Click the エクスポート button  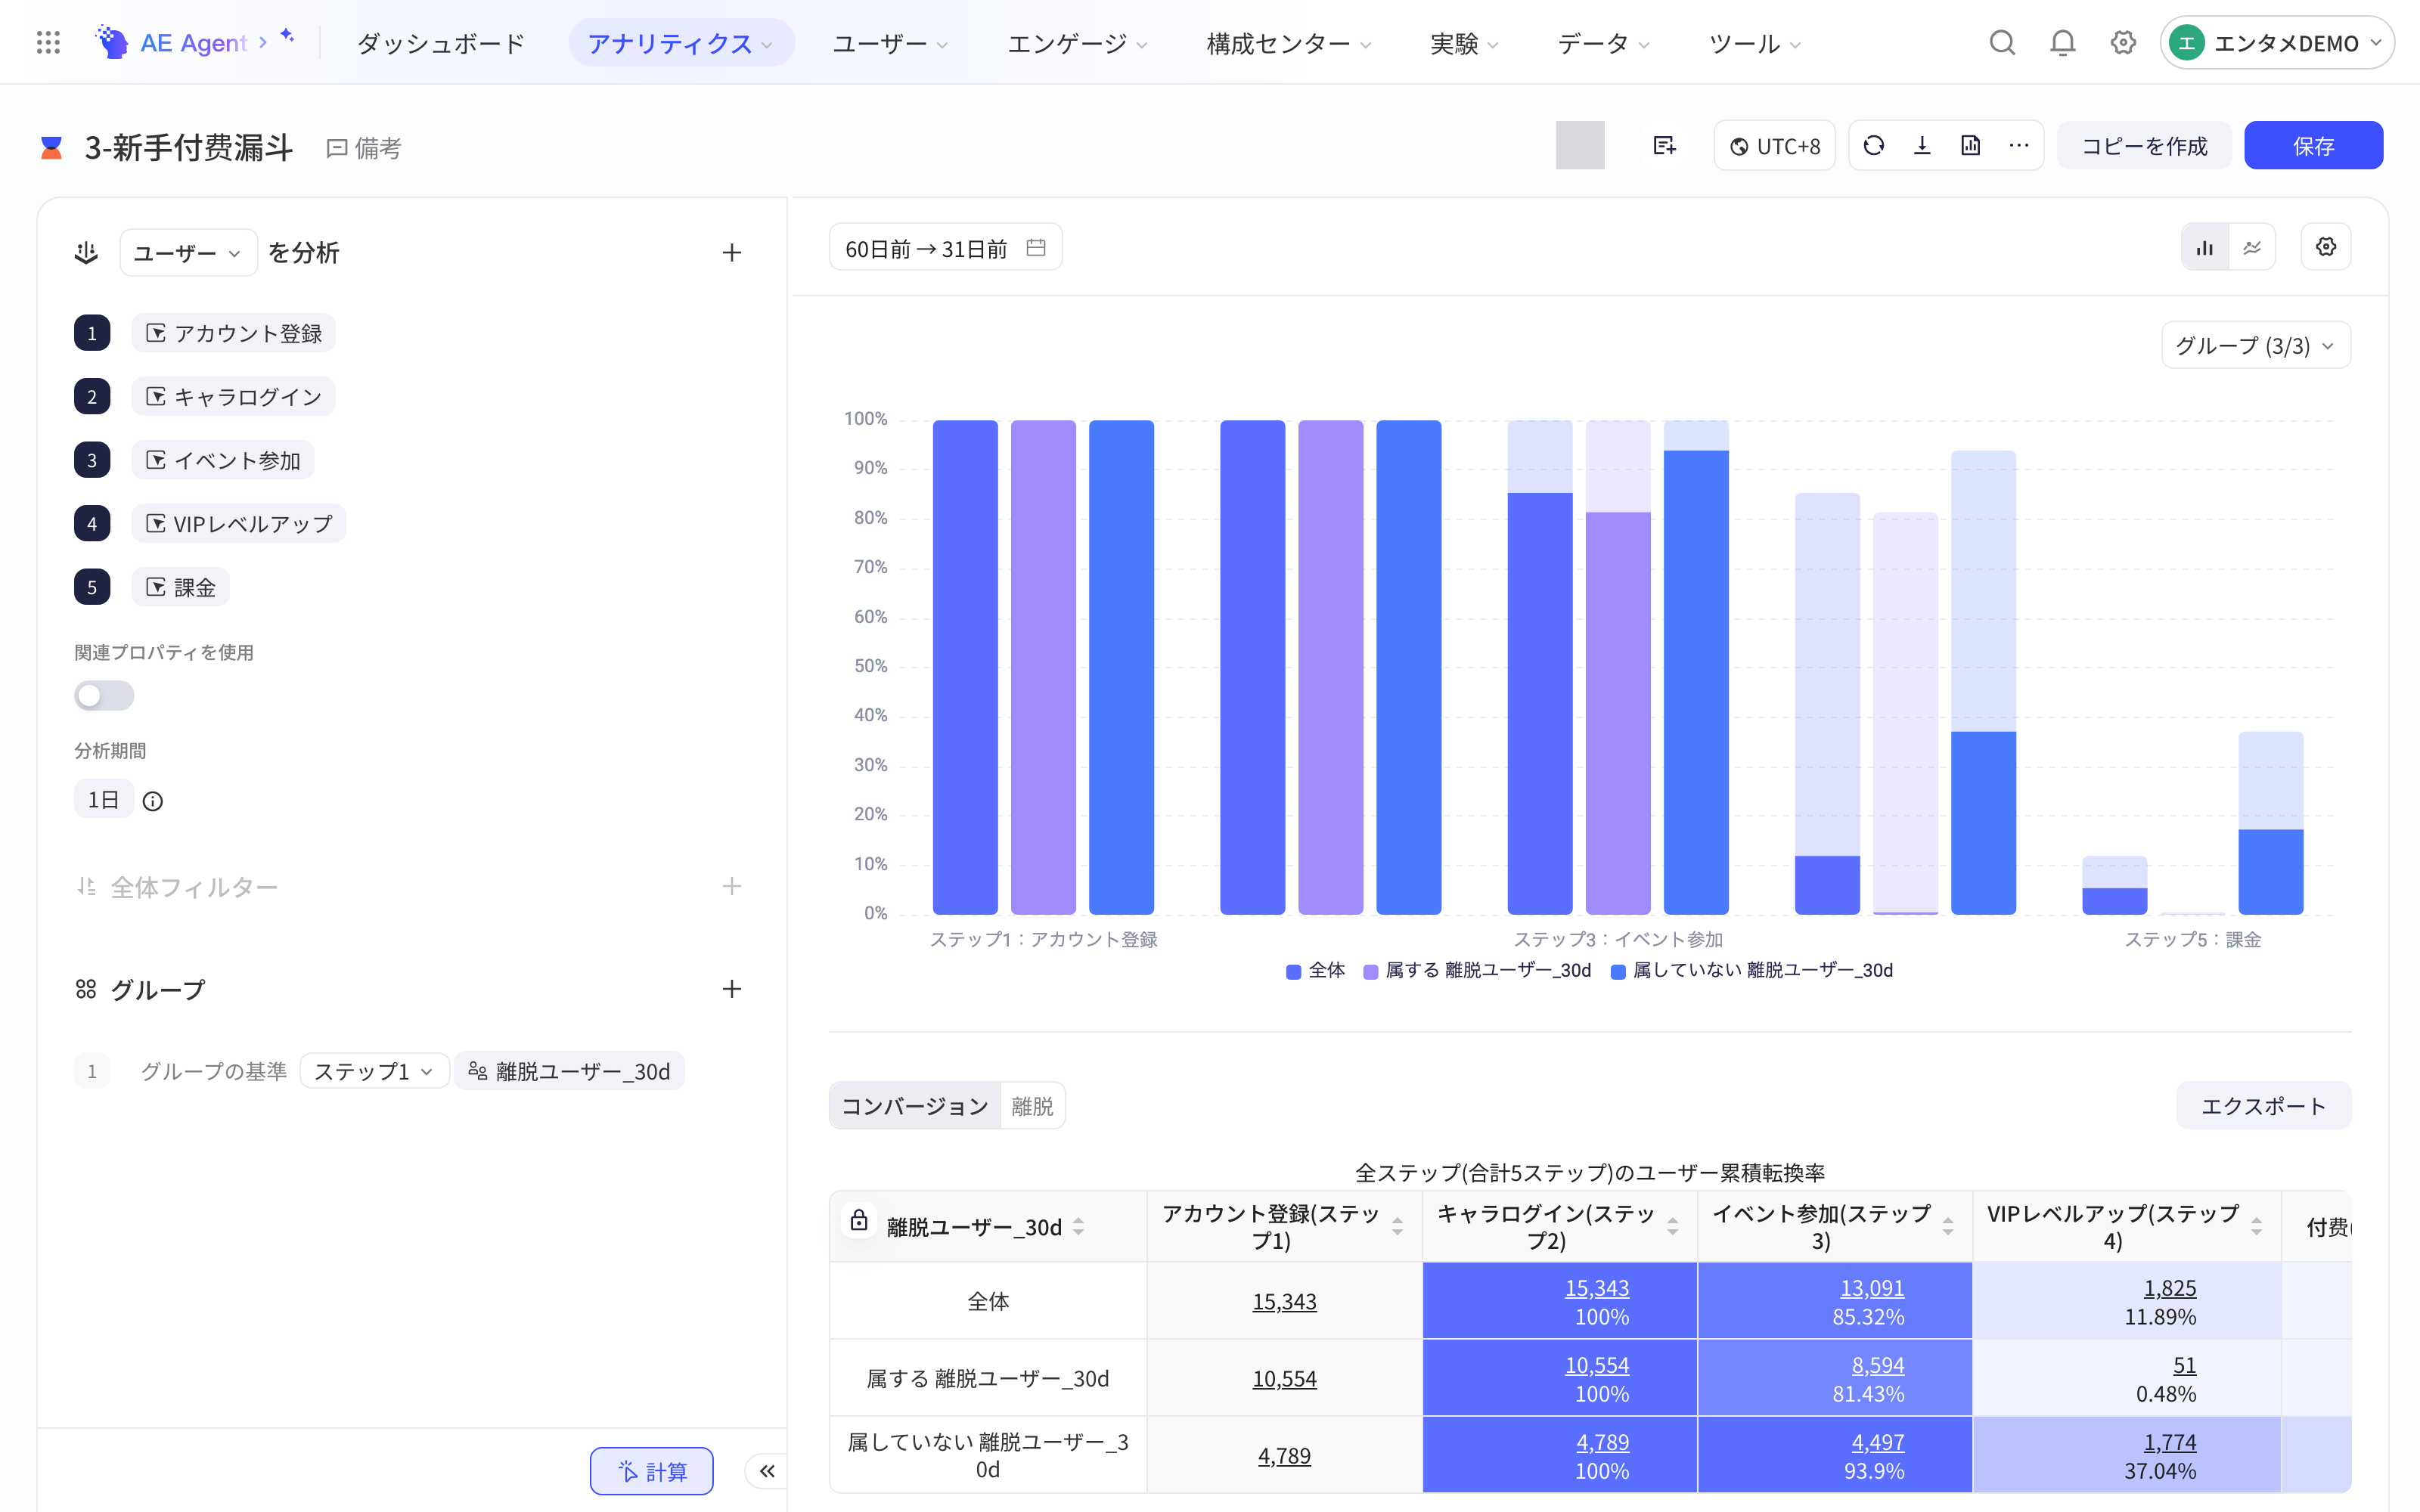2263,1106
